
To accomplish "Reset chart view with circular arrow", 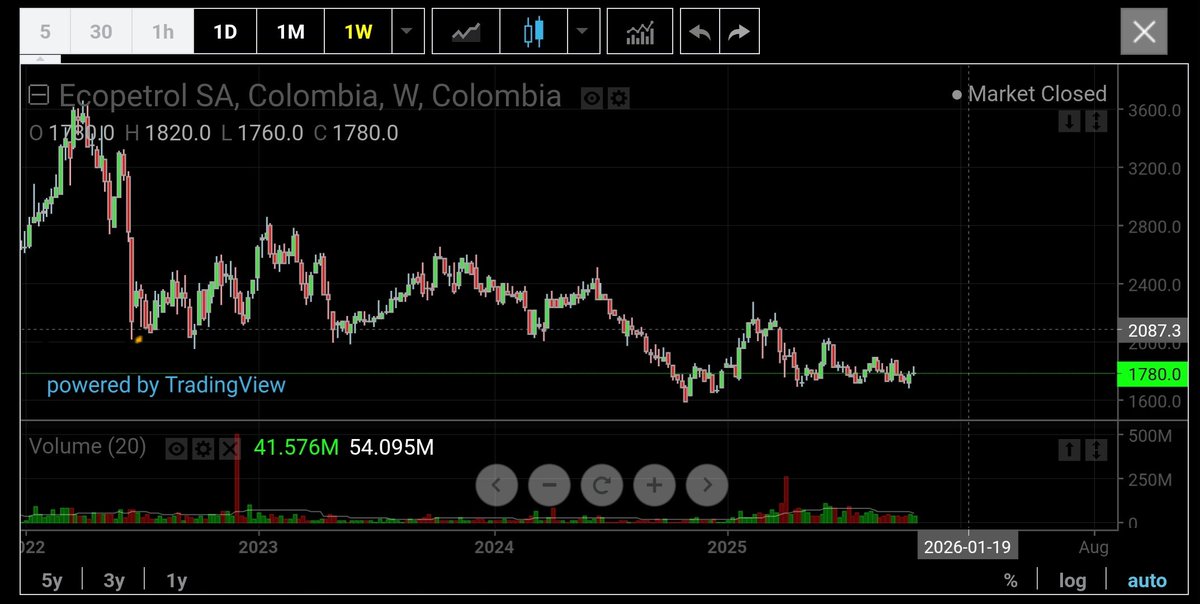I will coord(602,486).
